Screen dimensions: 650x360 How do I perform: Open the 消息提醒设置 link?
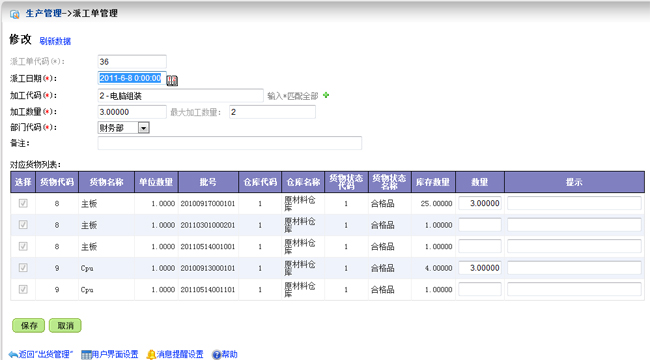pyautogui.click(x=180, y=355)
